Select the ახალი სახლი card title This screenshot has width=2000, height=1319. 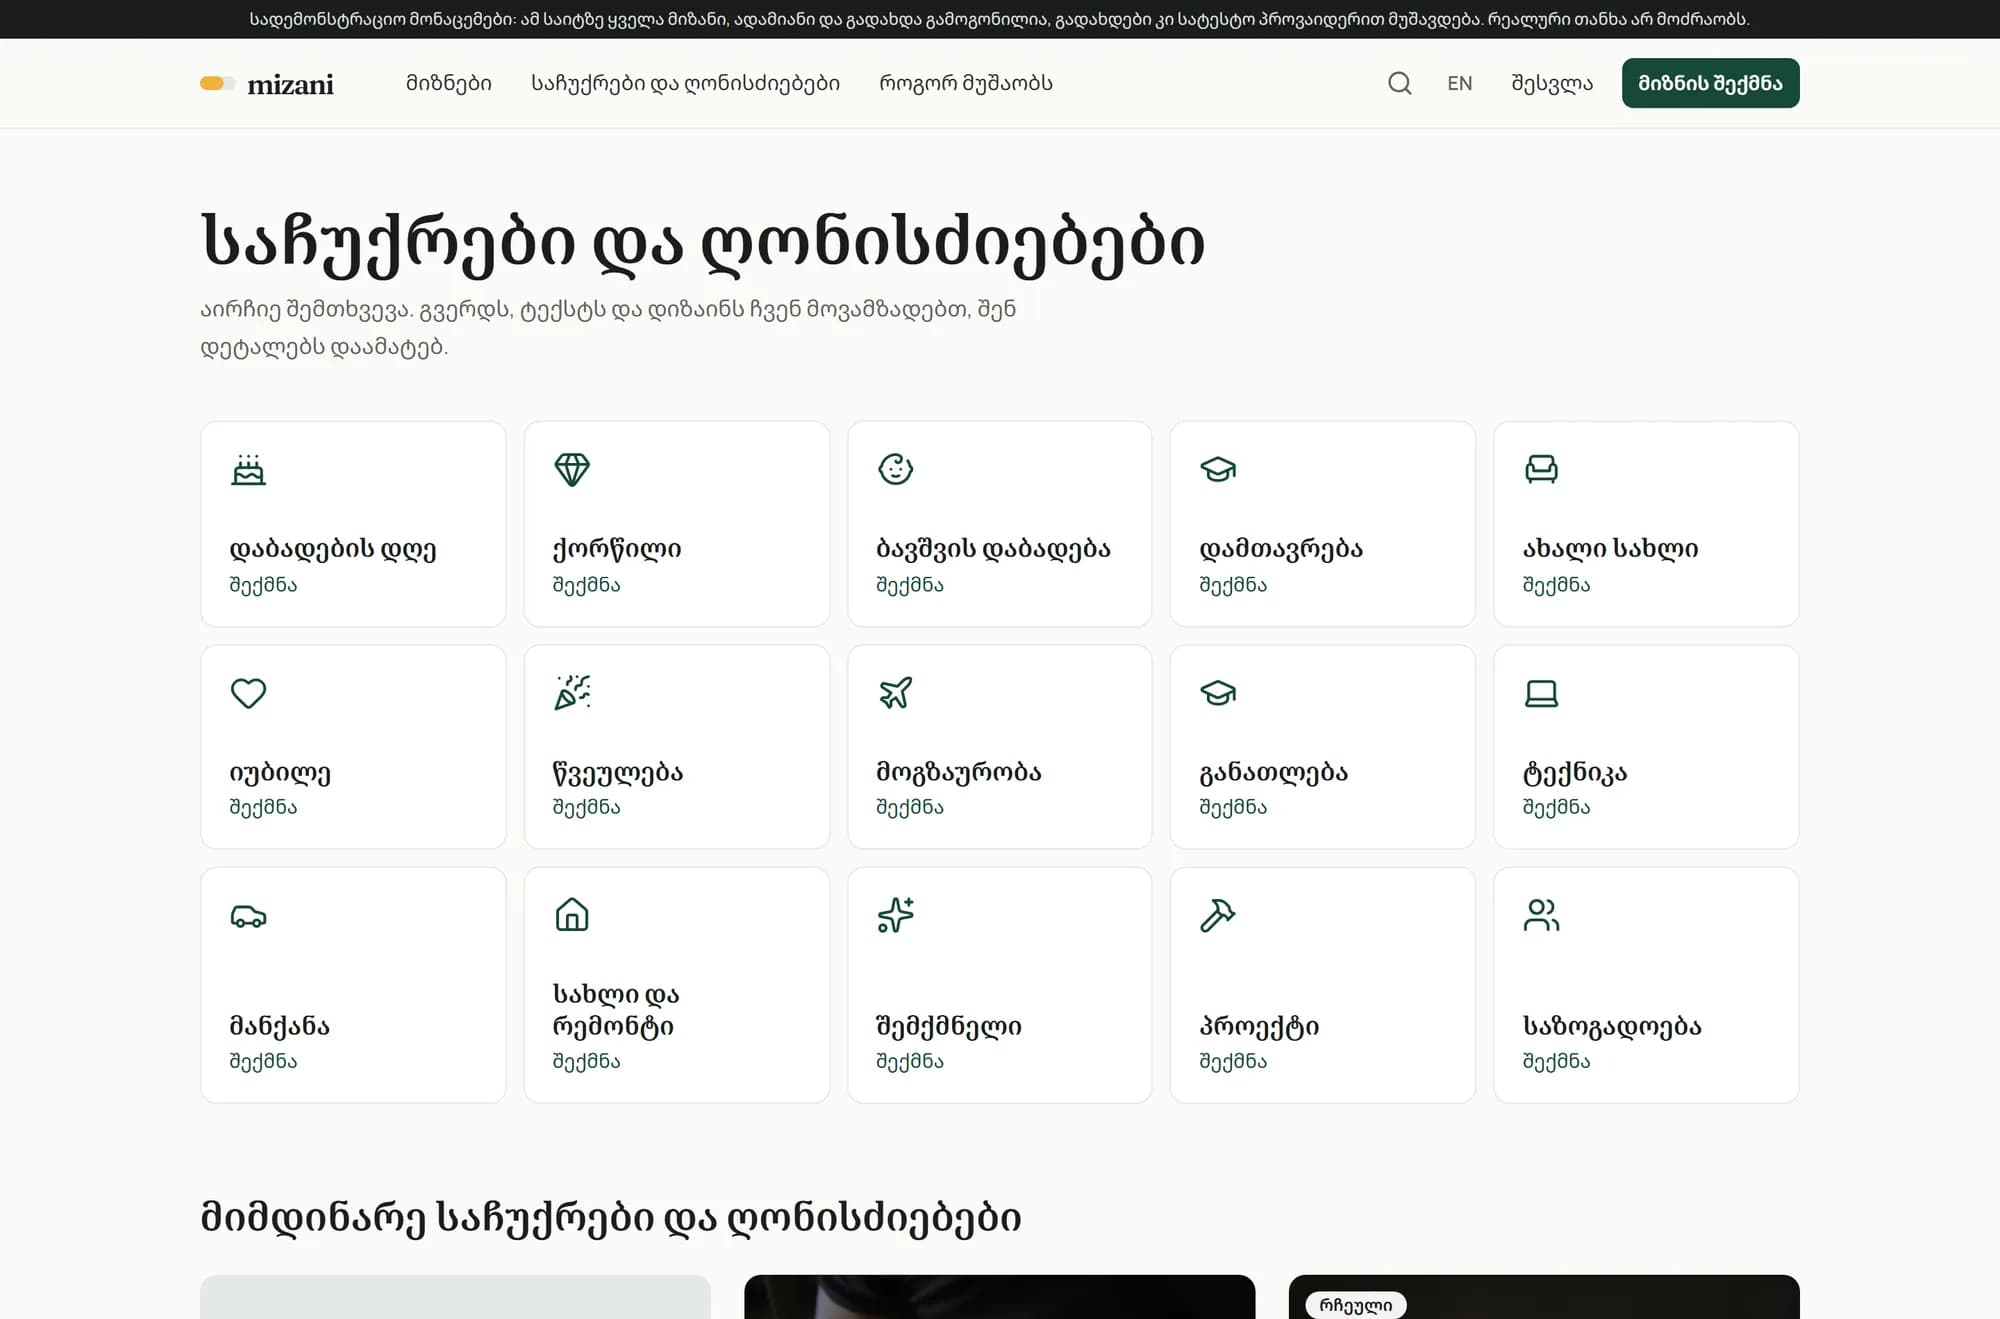[x=1610, y=549]
